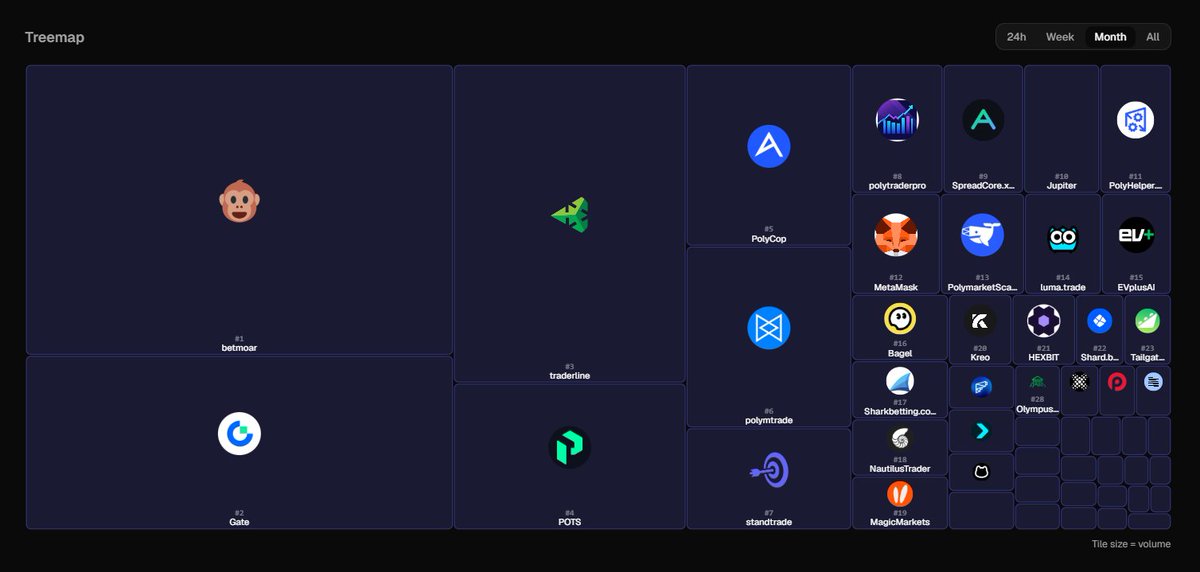The width and height of the screenshot is (1200, 572).
Task: Click the 'POTS' label
Action: click(569, 522)
